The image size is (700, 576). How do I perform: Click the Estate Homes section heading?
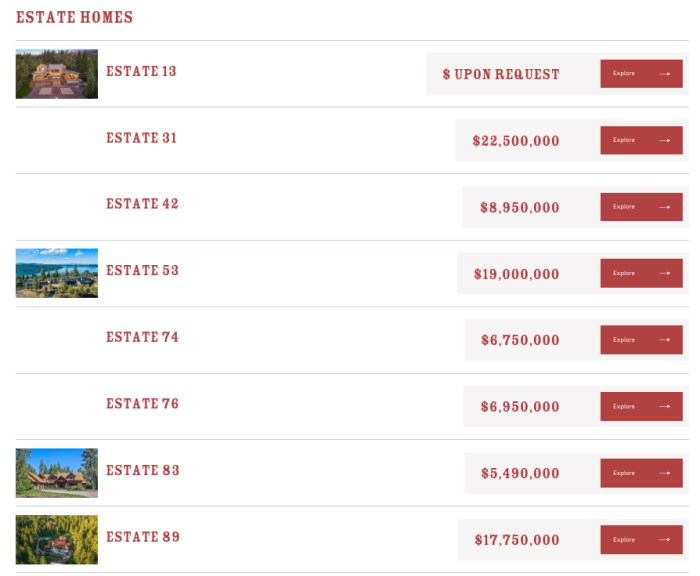click(x=75, y=17)
